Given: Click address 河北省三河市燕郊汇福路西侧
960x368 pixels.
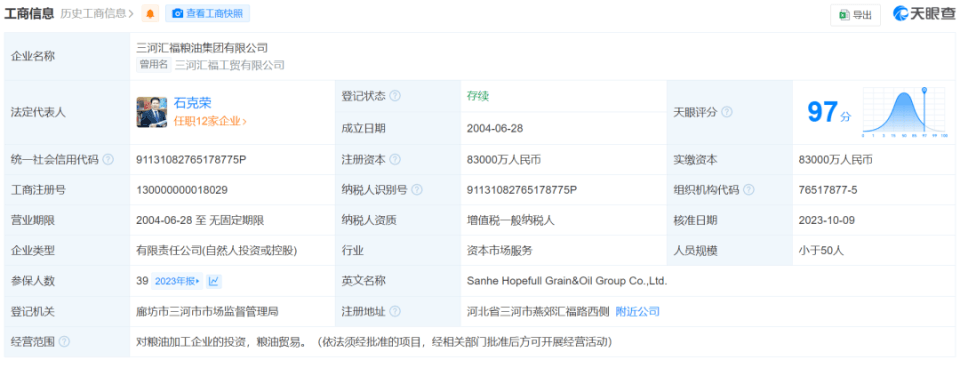Looking at the screenshot, I should 538,312.
